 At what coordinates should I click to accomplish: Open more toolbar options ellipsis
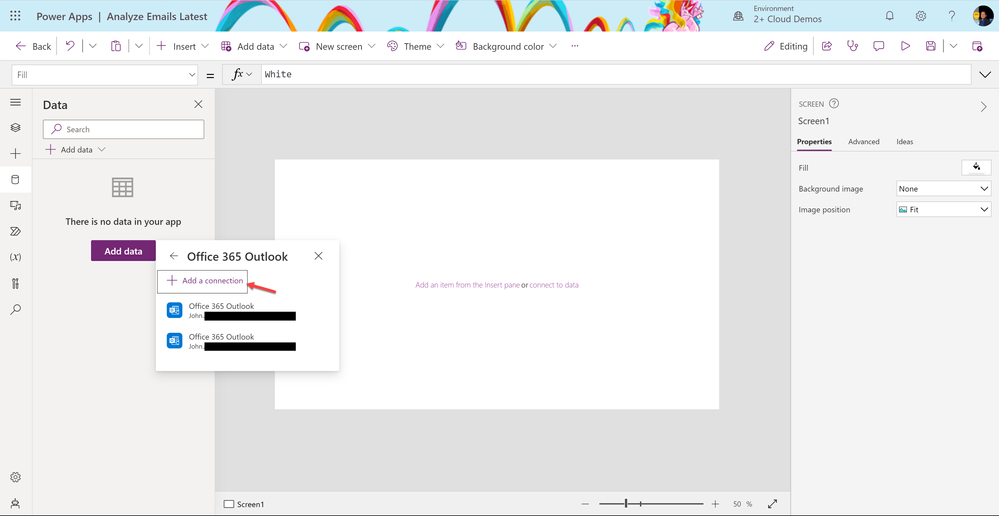tap(575, 46)
